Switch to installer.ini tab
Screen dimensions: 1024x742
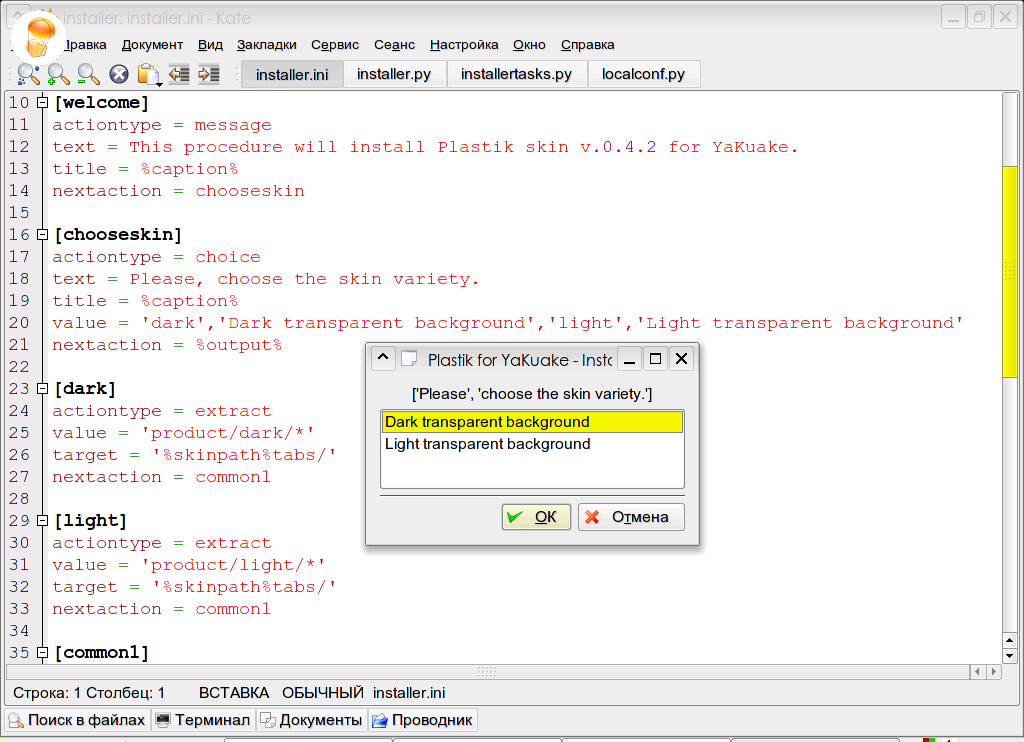point(292,74)
